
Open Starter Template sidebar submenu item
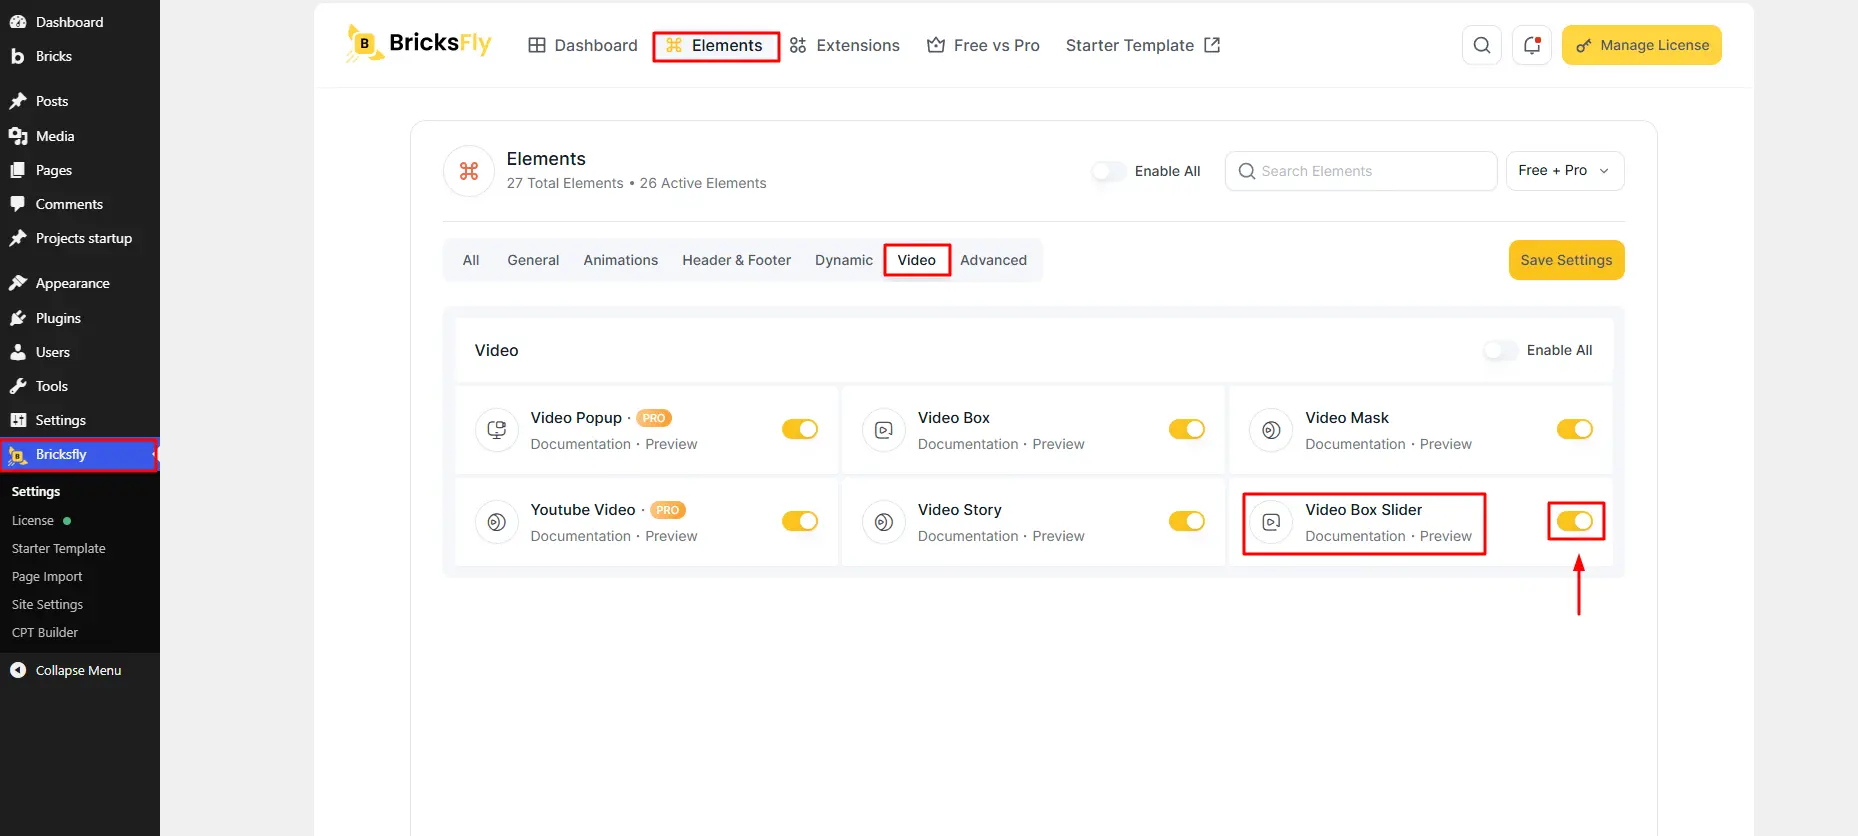58,549
